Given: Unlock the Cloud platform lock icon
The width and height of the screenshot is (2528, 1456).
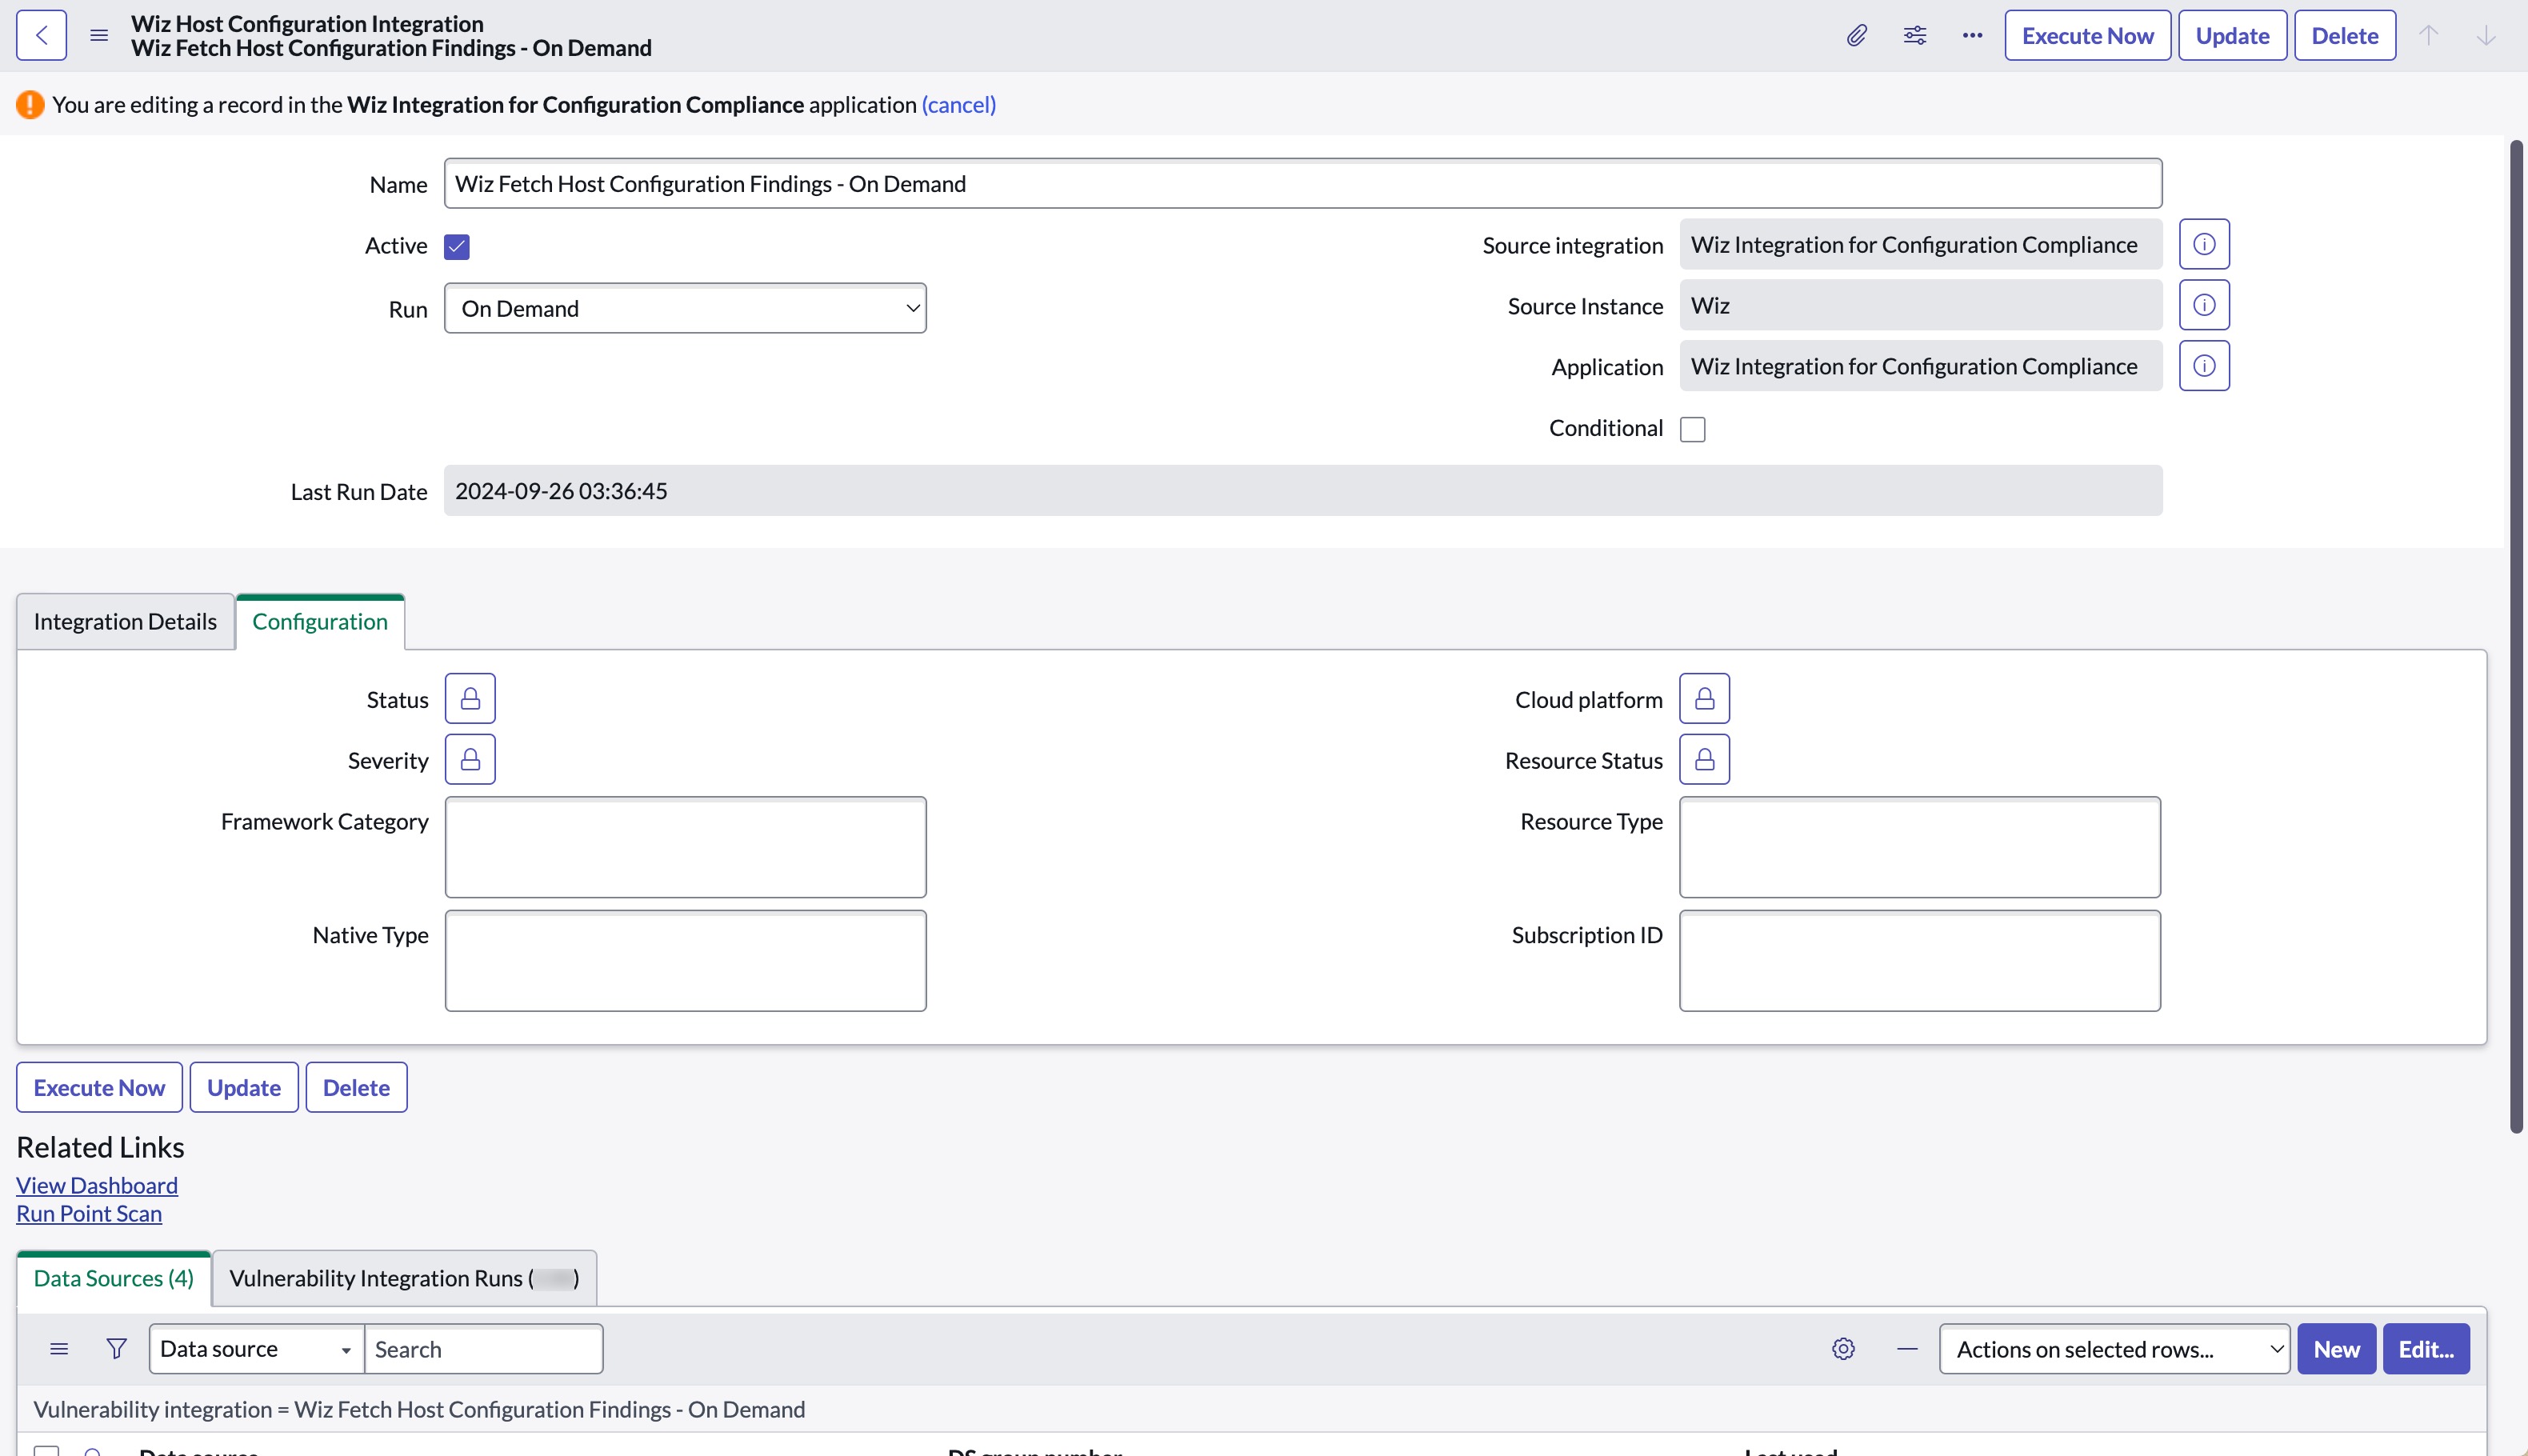Looking at the screenshot, I should [1704, 699].
